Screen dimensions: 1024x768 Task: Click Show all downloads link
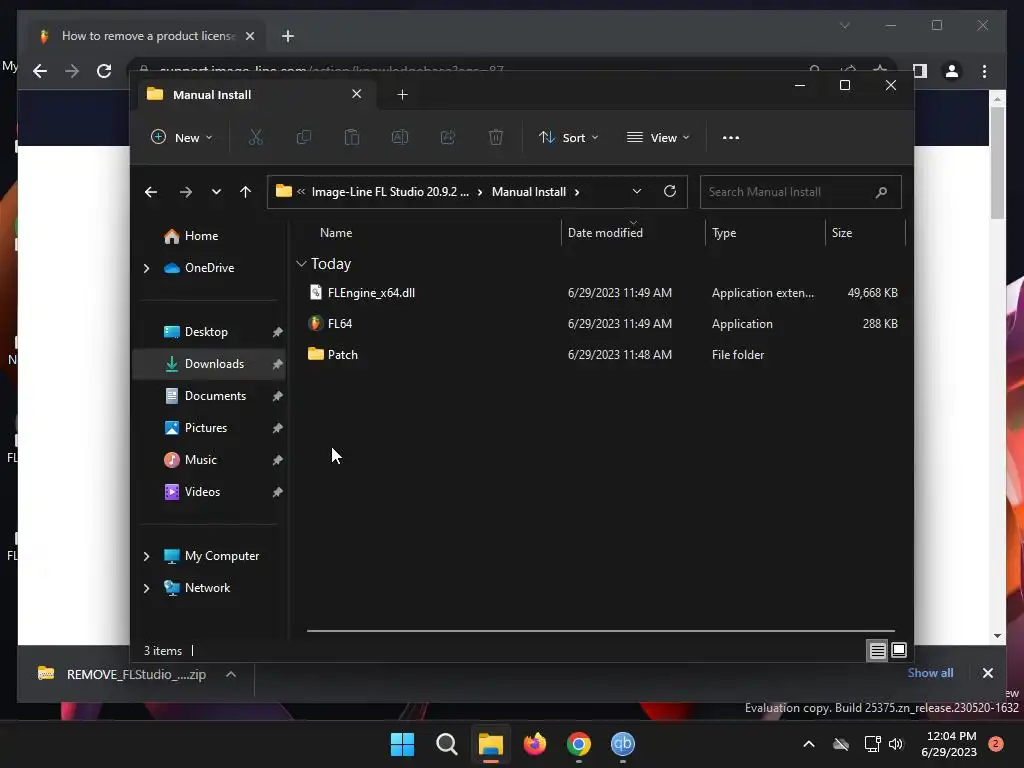pos(930,673)
